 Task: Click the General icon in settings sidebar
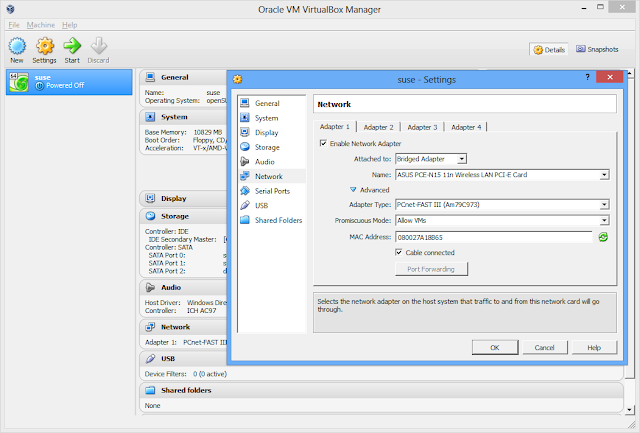point(245,103)
